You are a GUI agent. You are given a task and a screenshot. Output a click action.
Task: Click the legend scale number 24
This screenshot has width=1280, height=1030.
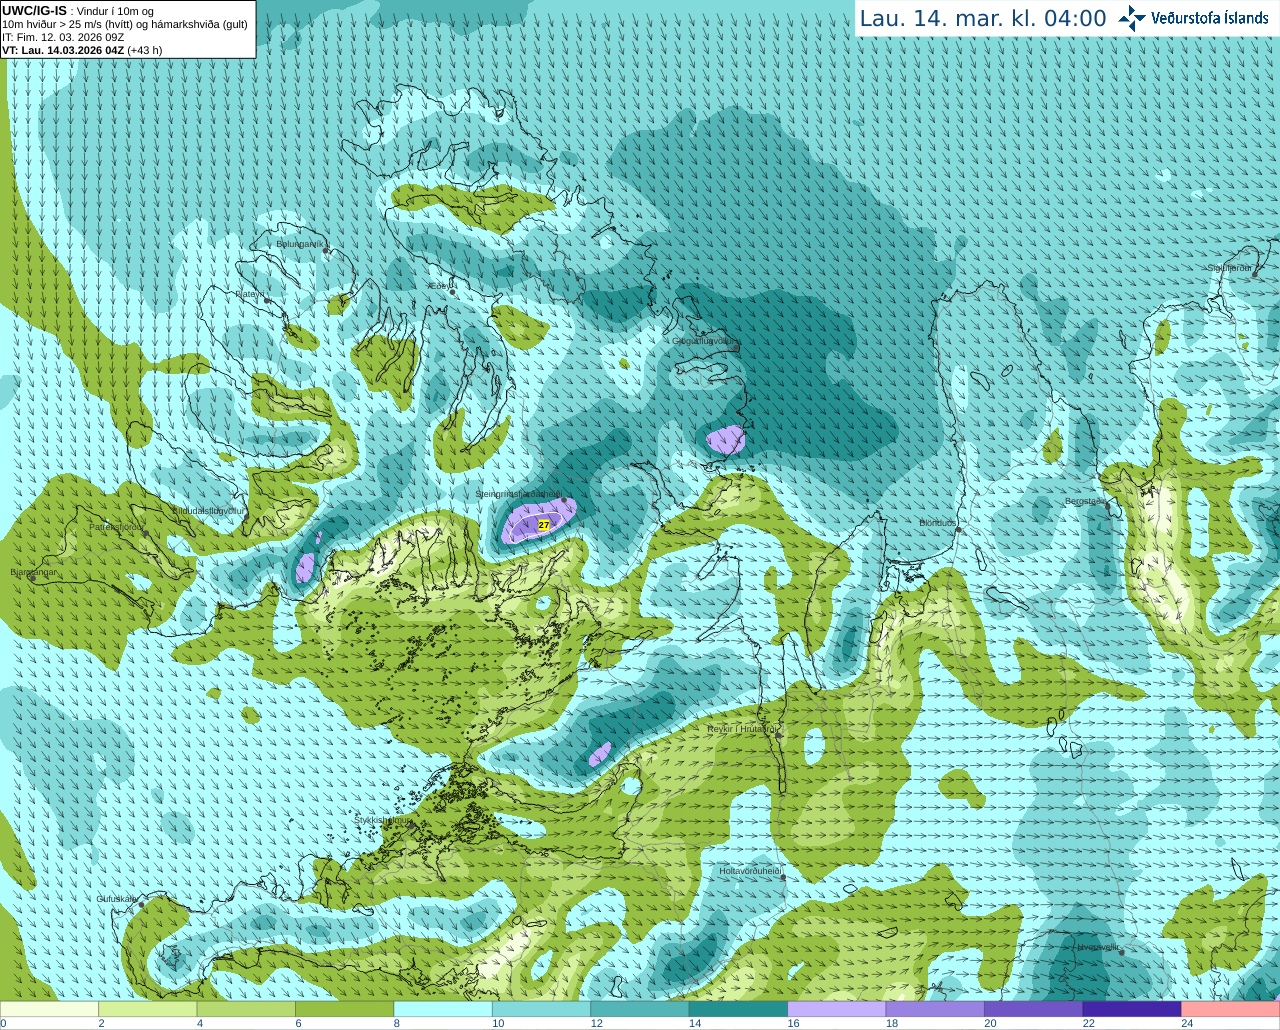[1187, 1023]
